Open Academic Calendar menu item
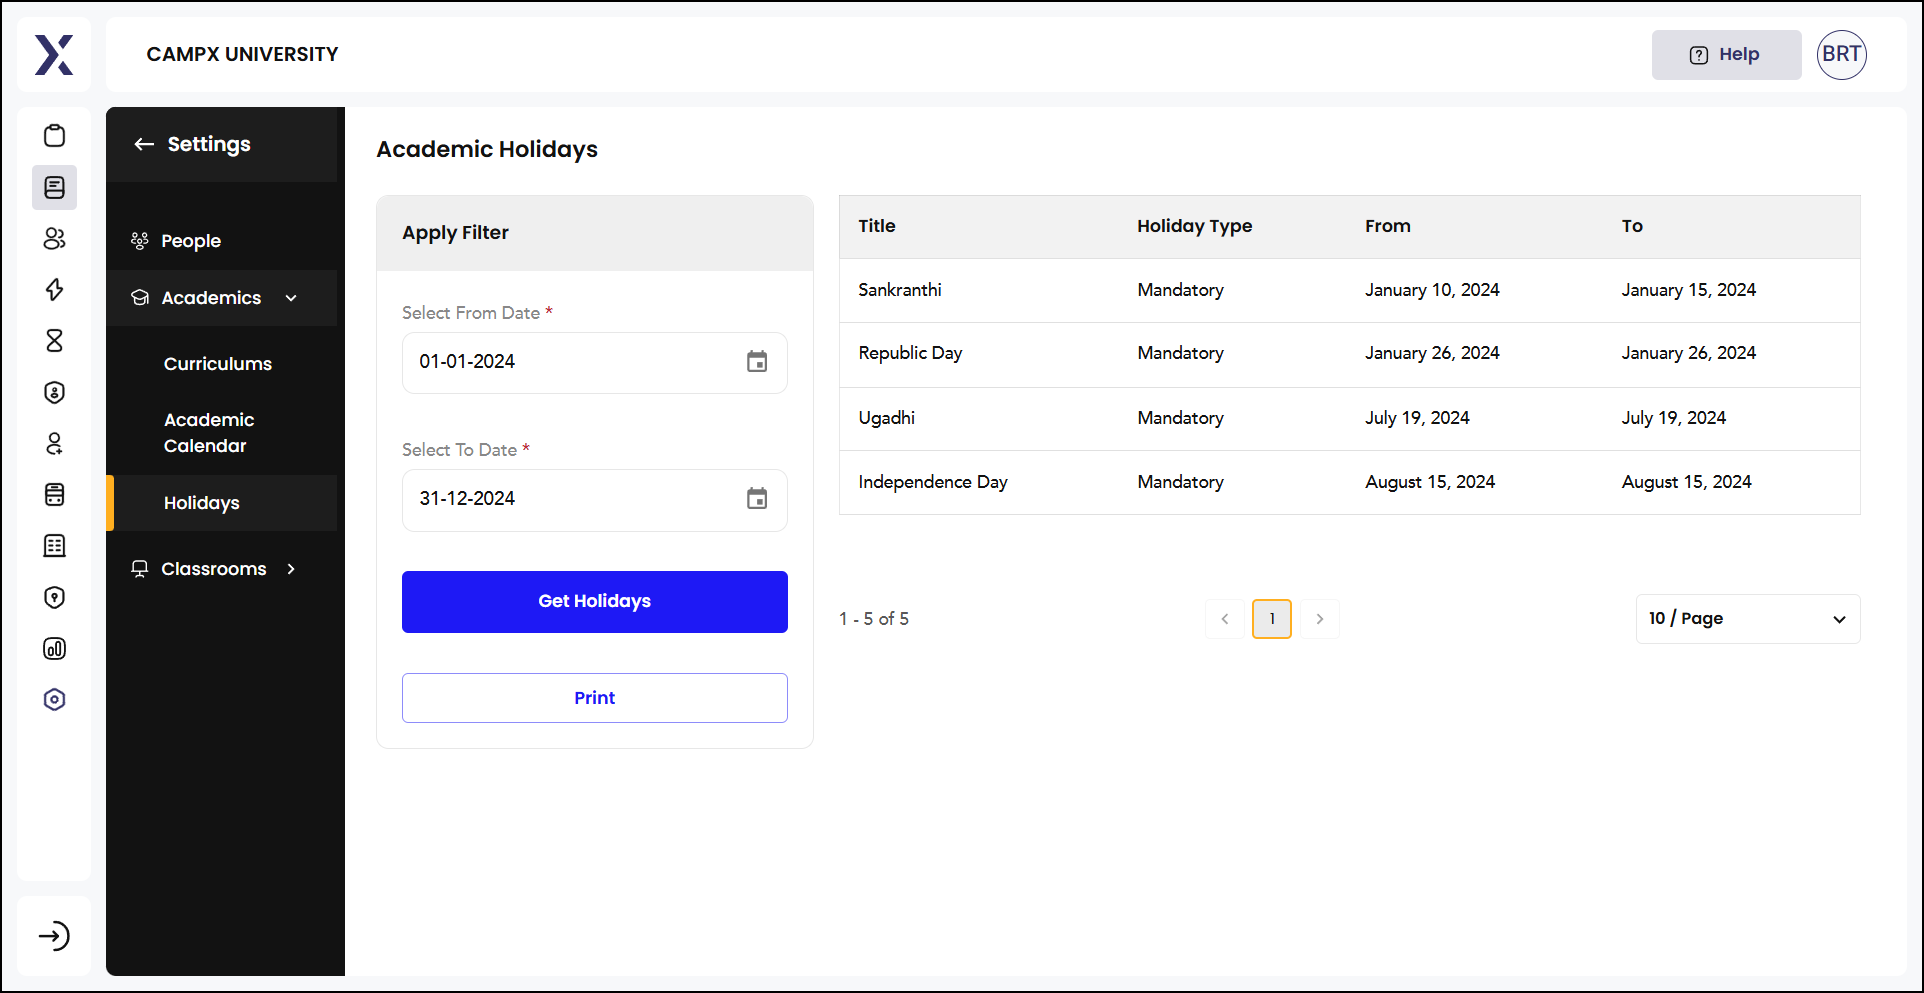The image size is (1924, 993). pos(209,433)
